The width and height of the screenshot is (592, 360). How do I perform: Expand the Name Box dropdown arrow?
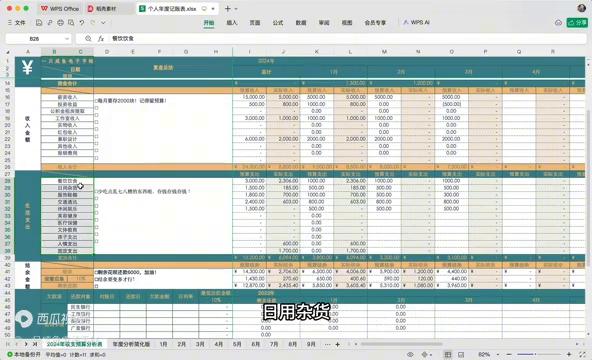point(67,38)
